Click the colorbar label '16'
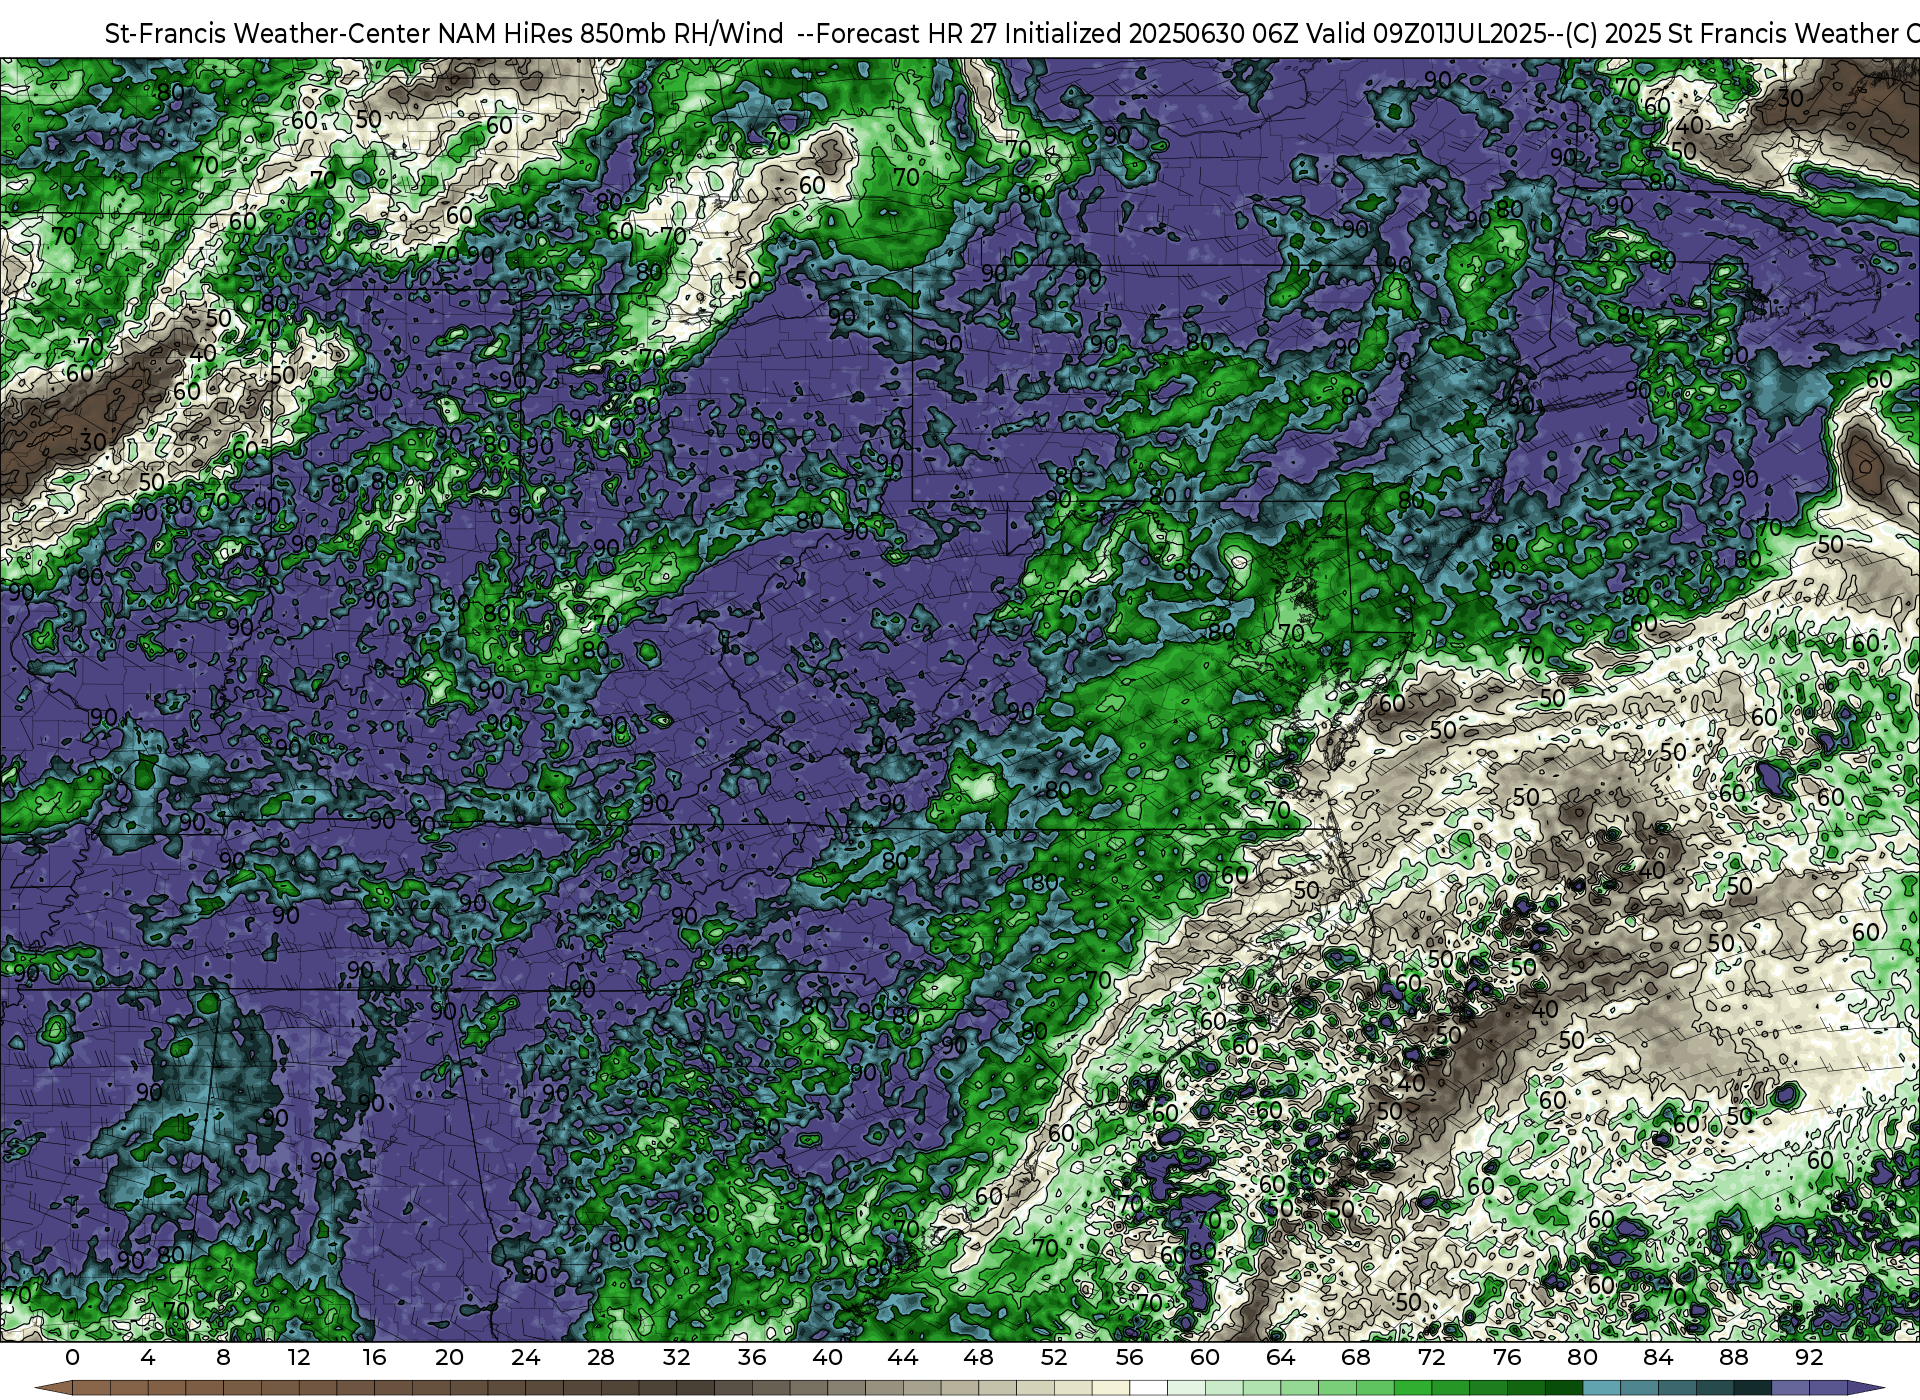The height and width of the screenshot is (1400, 1920). pos(374,1357)
